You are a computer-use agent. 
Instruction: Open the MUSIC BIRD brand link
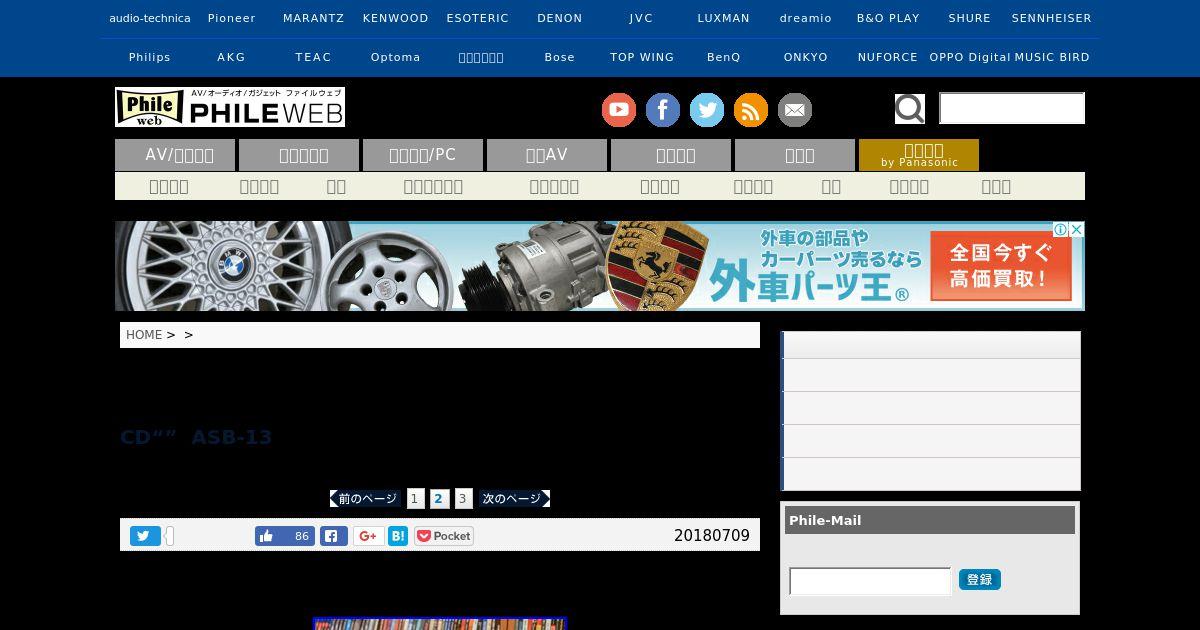pos(1052,57)
